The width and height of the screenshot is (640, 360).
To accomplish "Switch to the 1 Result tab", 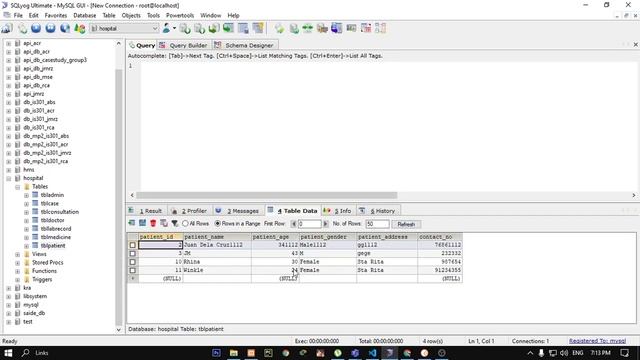I will coord(146,211).
